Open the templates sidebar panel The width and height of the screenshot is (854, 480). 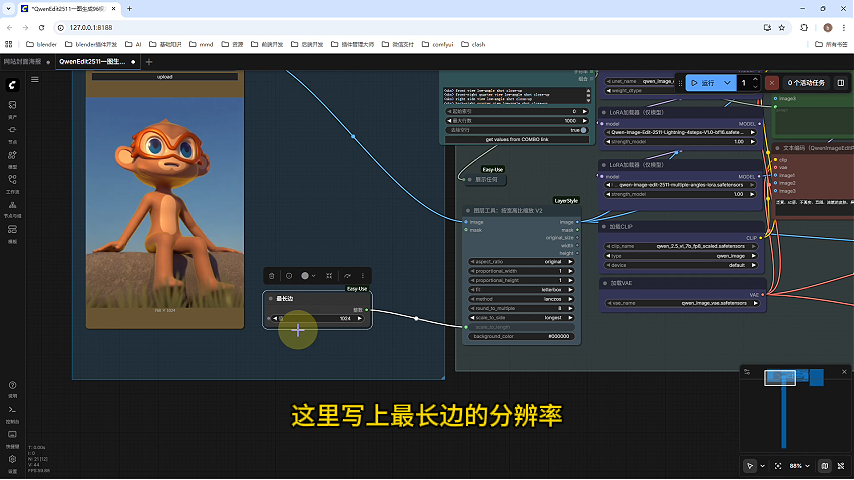12,233
